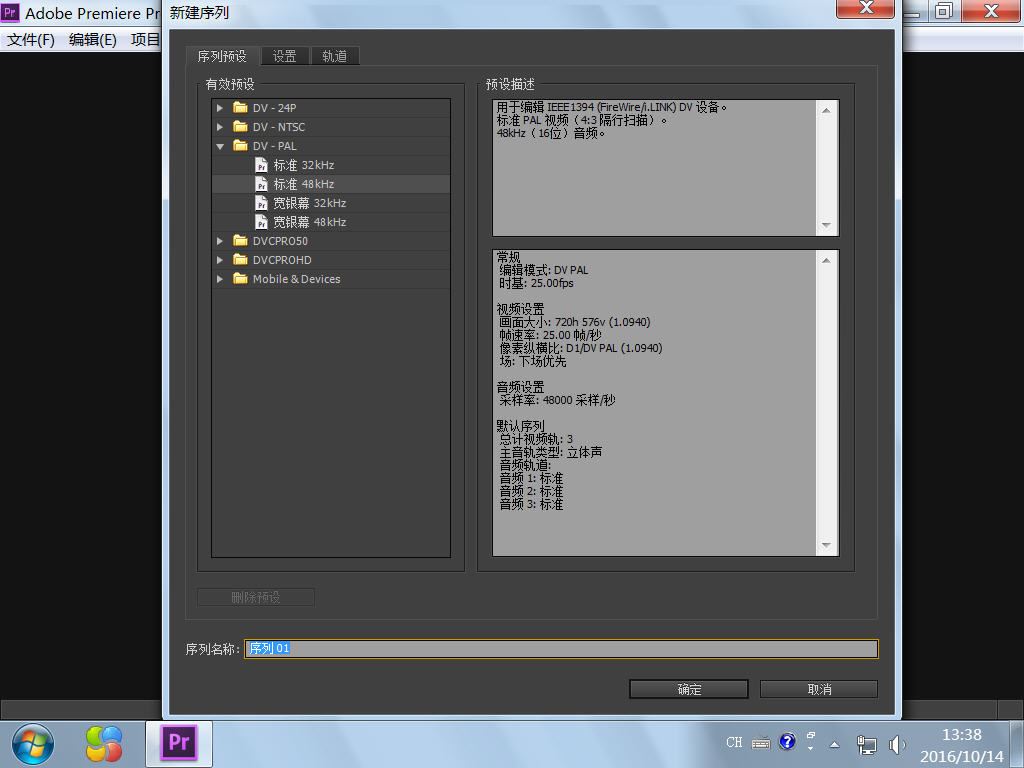1024x768 pixels.
Task: Collapse the DV - PAL preset folder
Action: click(220, 146)
